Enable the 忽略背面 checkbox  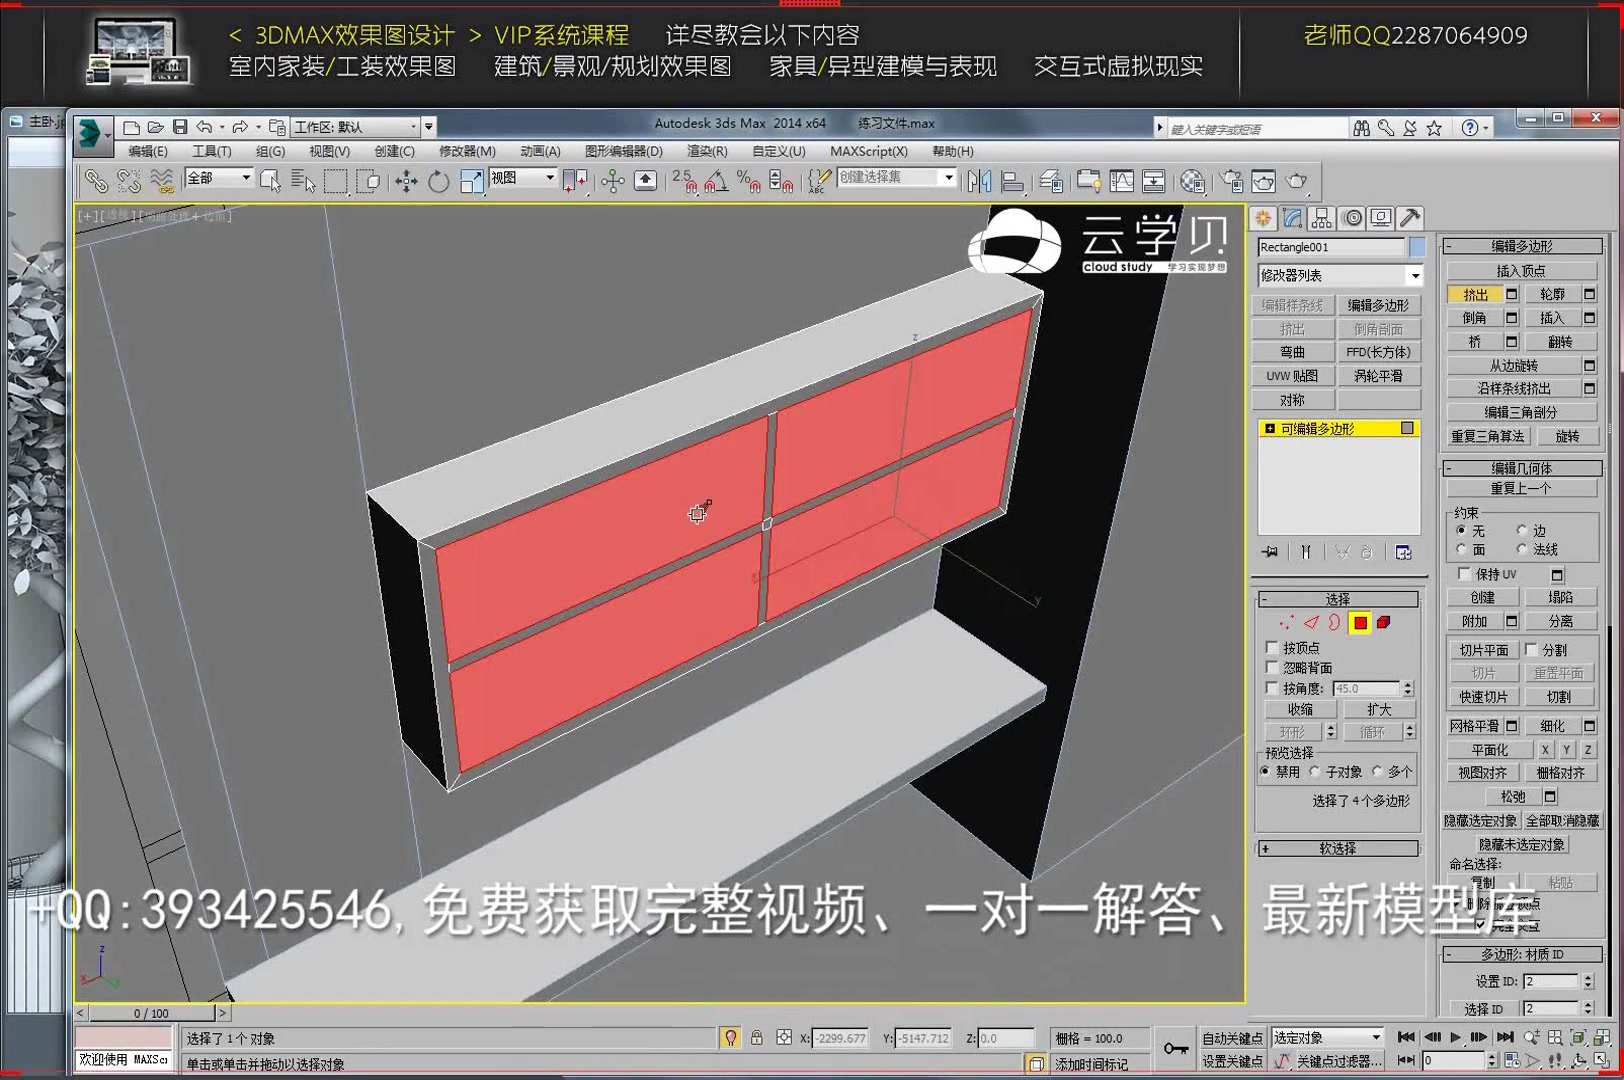tap(1274, 667)
